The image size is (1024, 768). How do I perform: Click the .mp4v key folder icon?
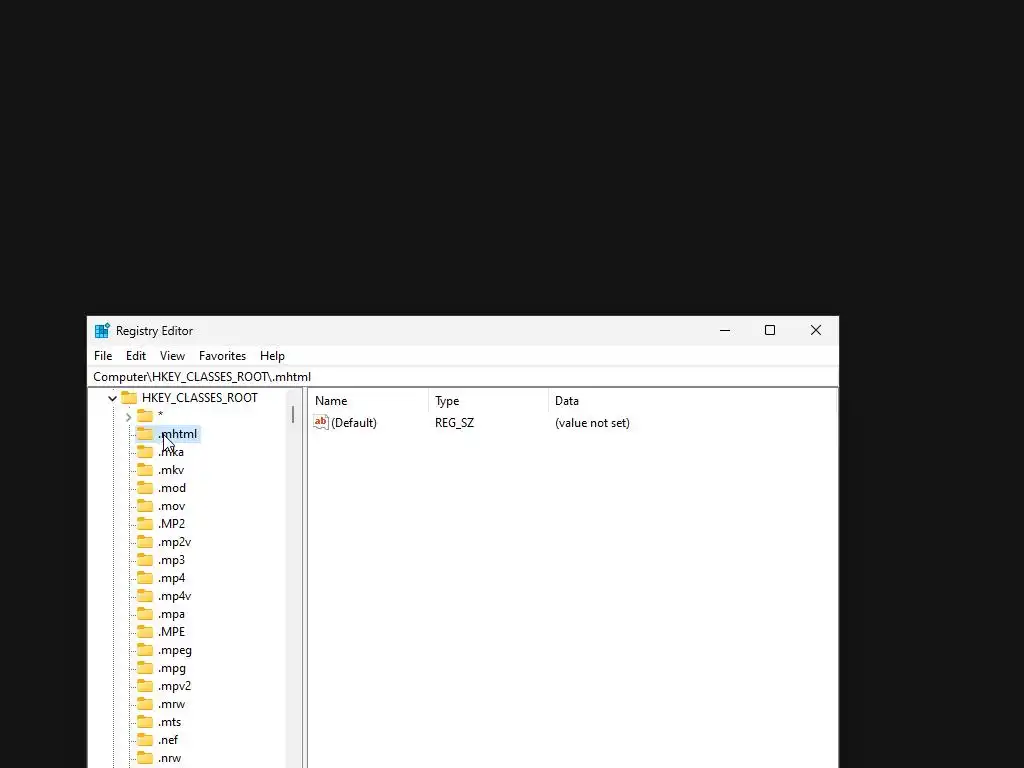tap(145, 596)
